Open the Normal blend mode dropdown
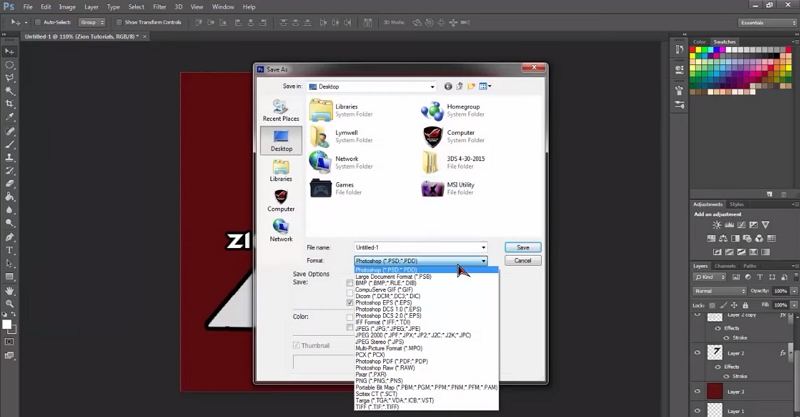 click(719, 291)
